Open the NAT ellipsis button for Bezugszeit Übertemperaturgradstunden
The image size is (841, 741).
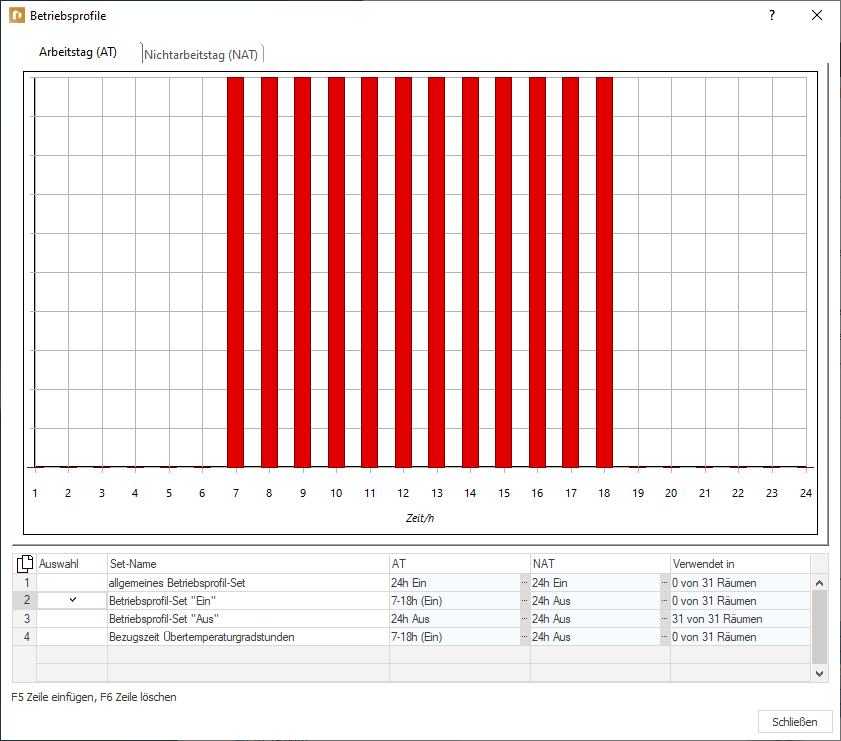pos(665,637)
